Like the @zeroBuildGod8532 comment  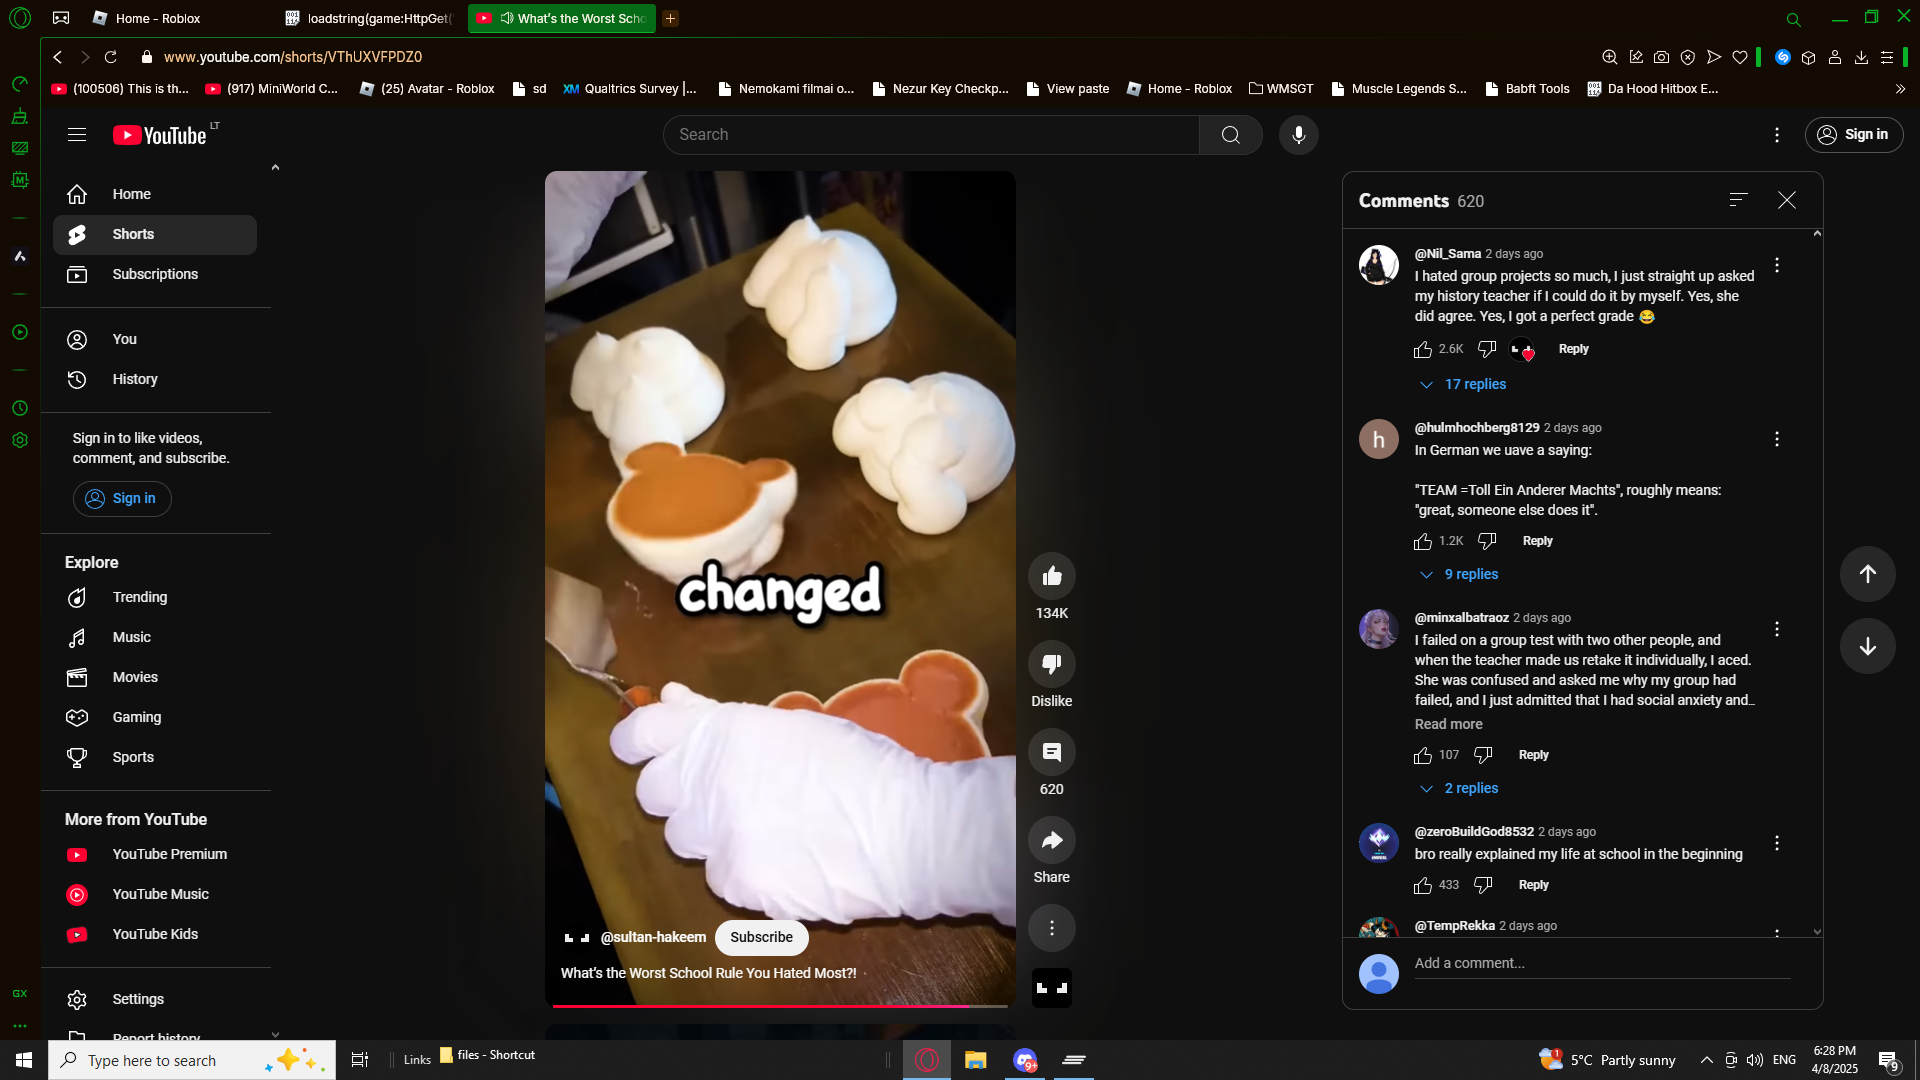click(x=1423, y=885)
